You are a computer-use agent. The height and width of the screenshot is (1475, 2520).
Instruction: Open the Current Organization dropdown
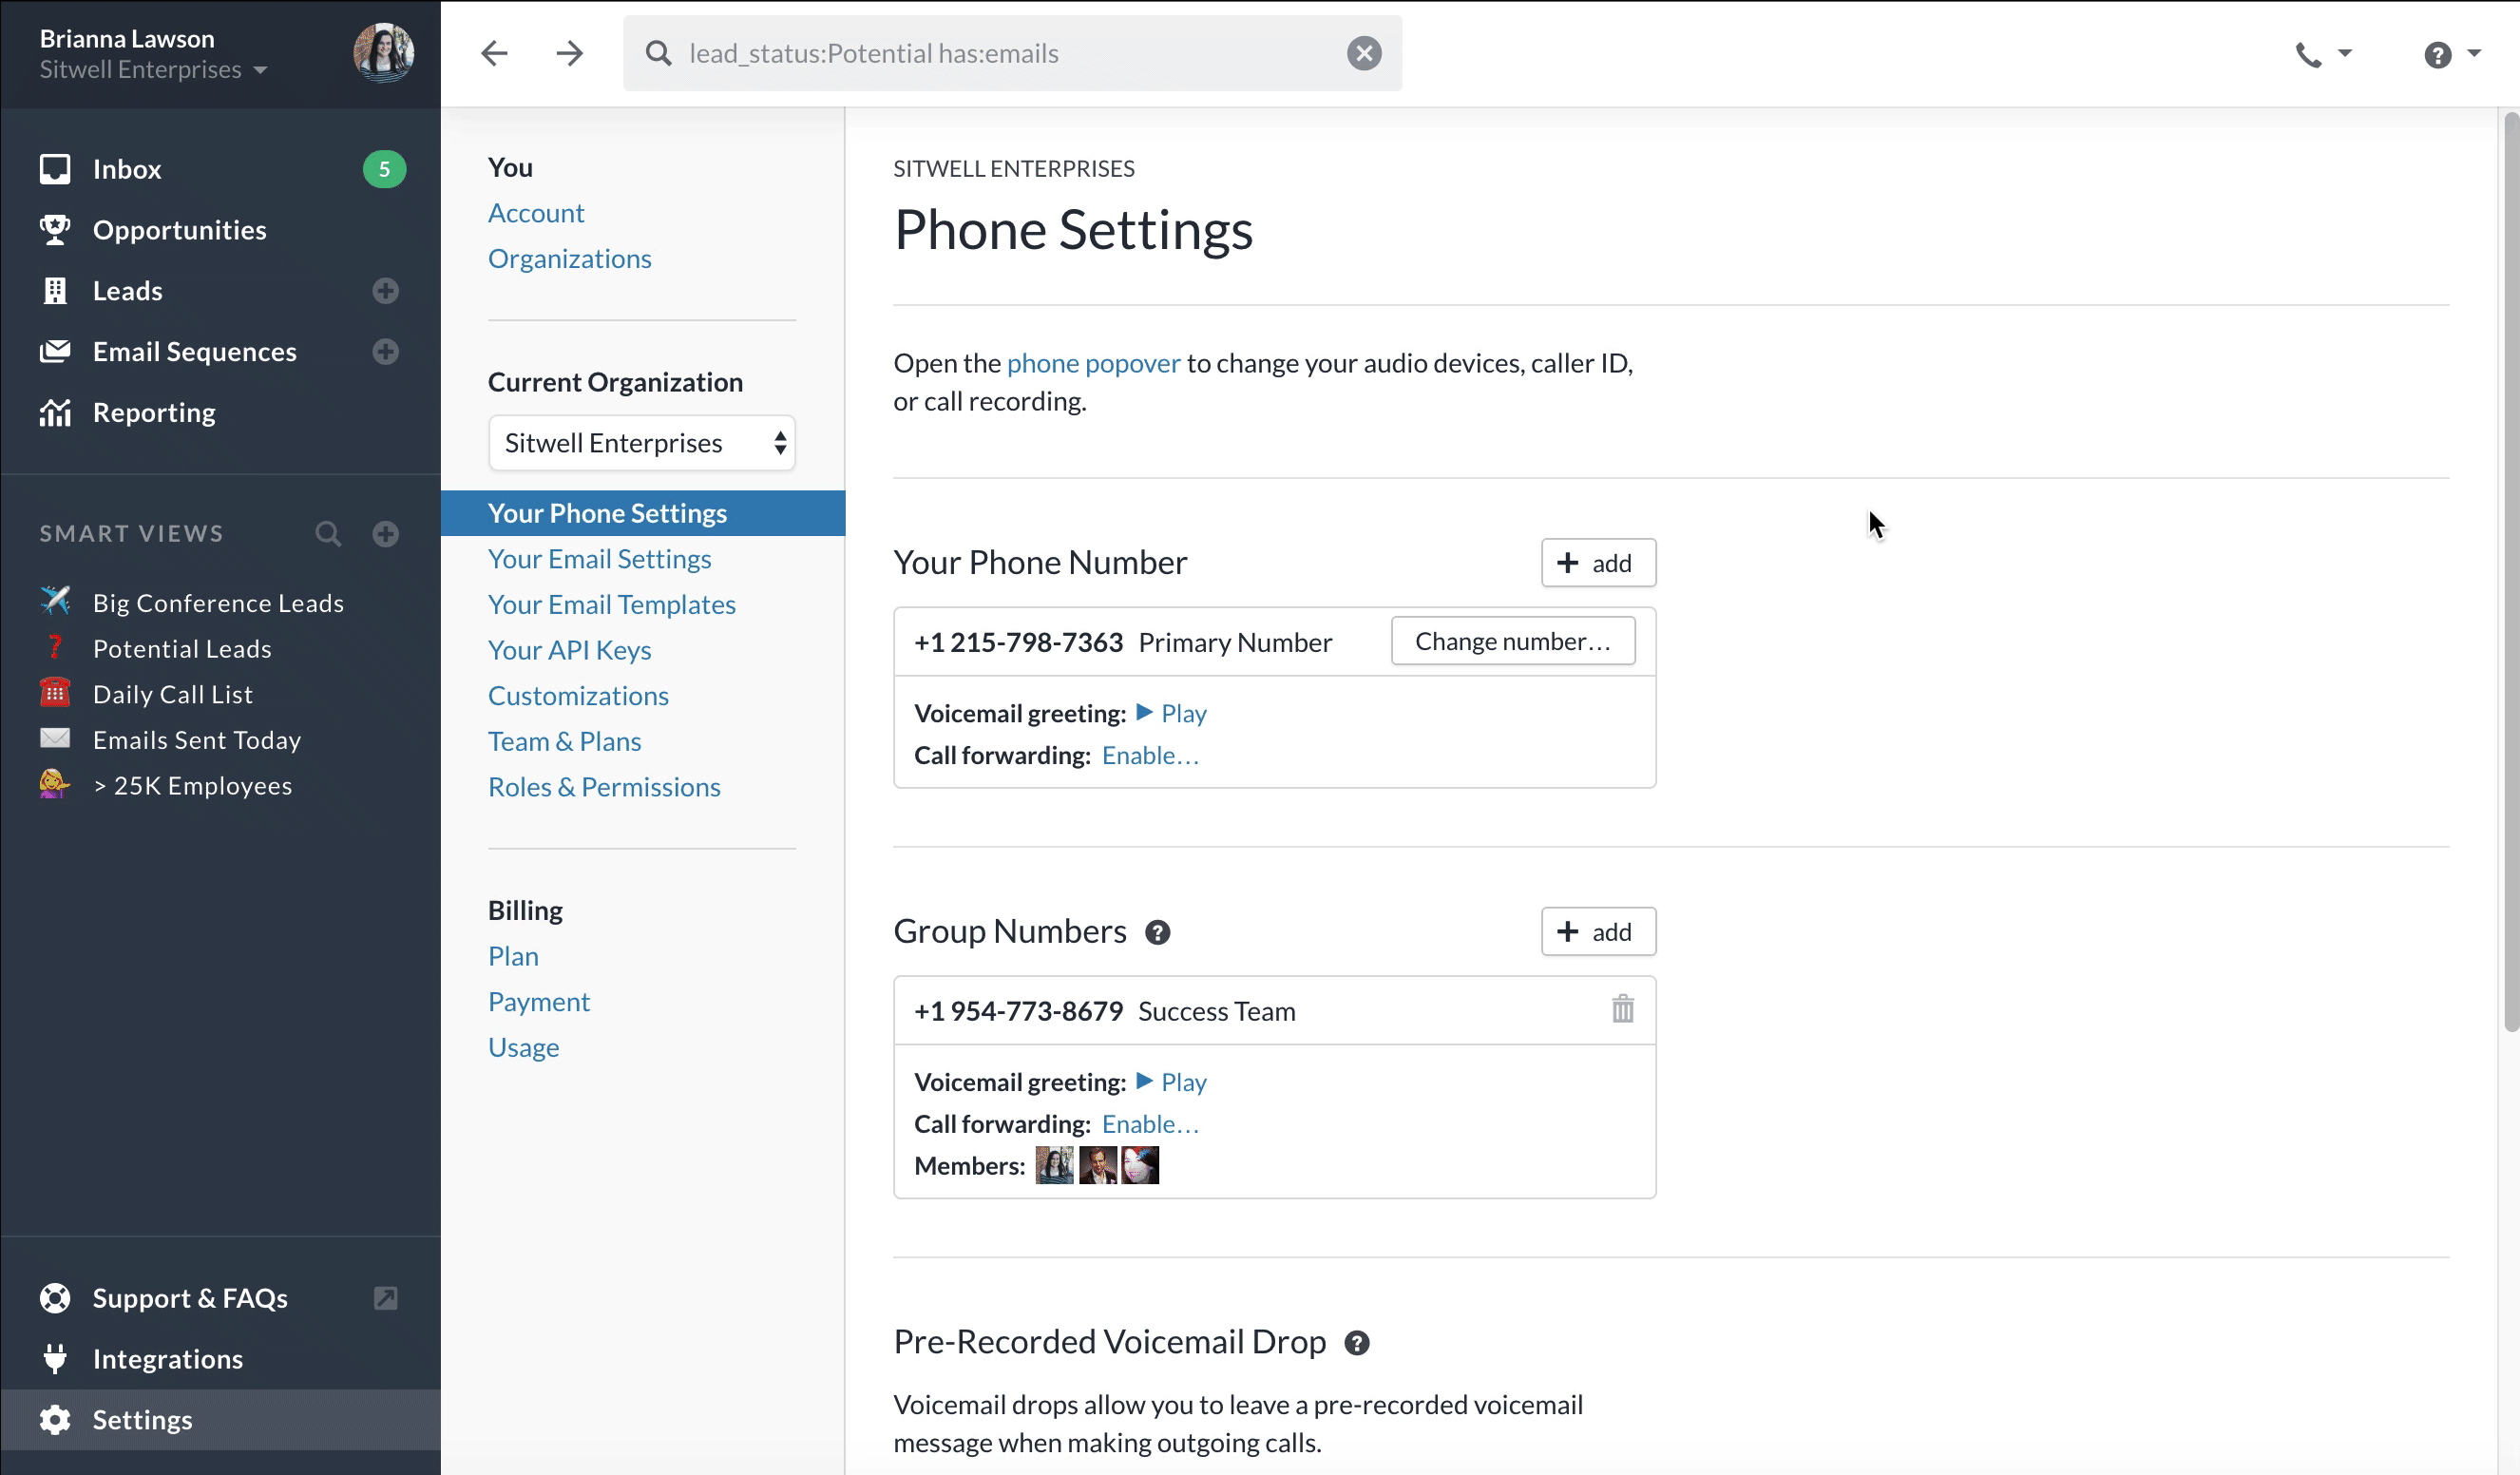point(641,443)
